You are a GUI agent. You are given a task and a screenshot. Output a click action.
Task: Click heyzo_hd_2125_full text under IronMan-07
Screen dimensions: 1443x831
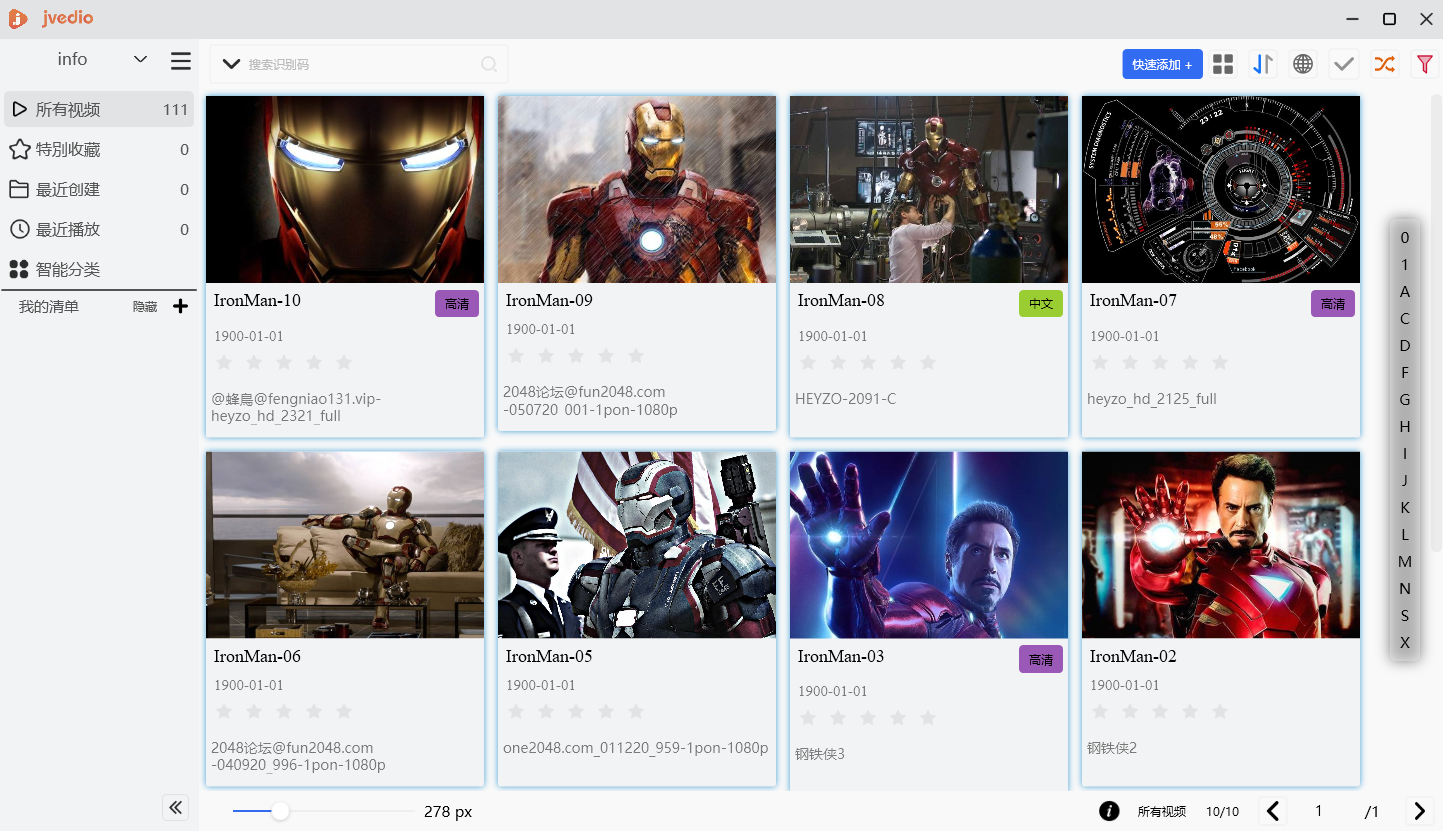point(1152,399)
